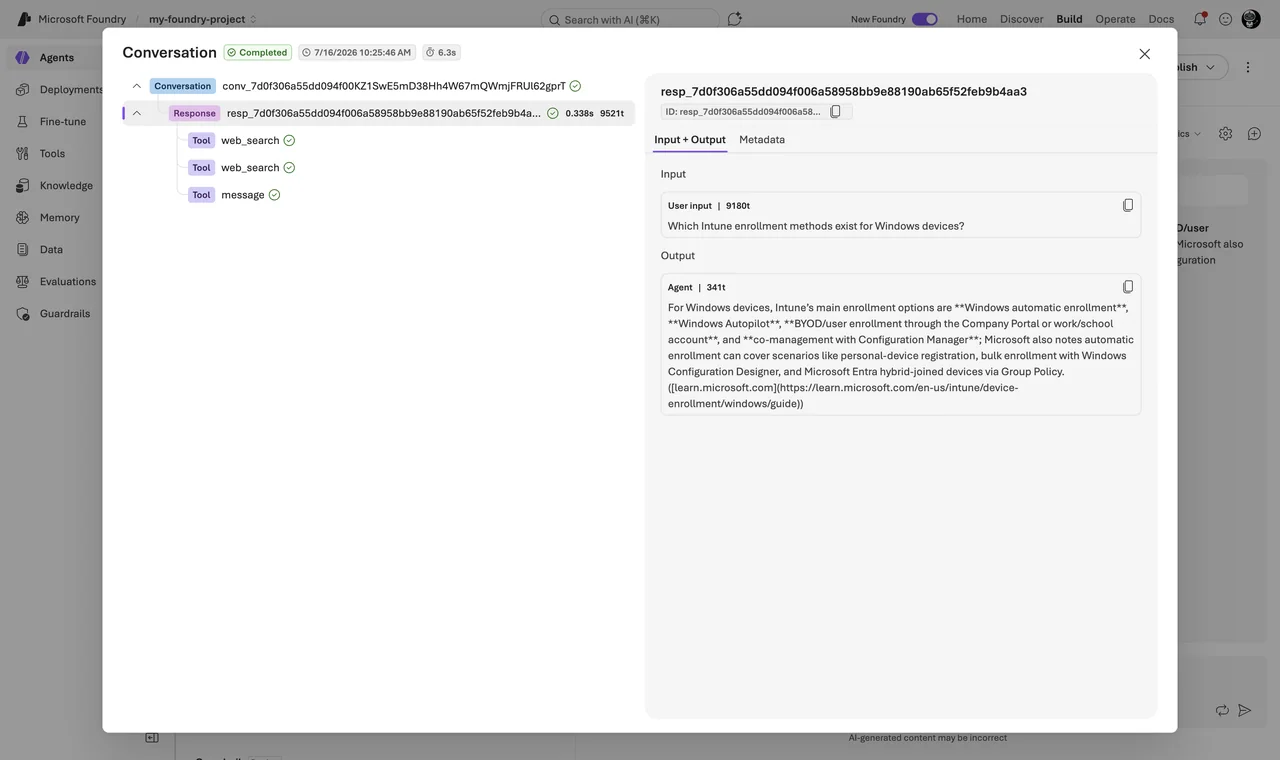Open Knowledge sidebar icon
The width and height of the screenshot is (1280, 760).
(23, 186)
